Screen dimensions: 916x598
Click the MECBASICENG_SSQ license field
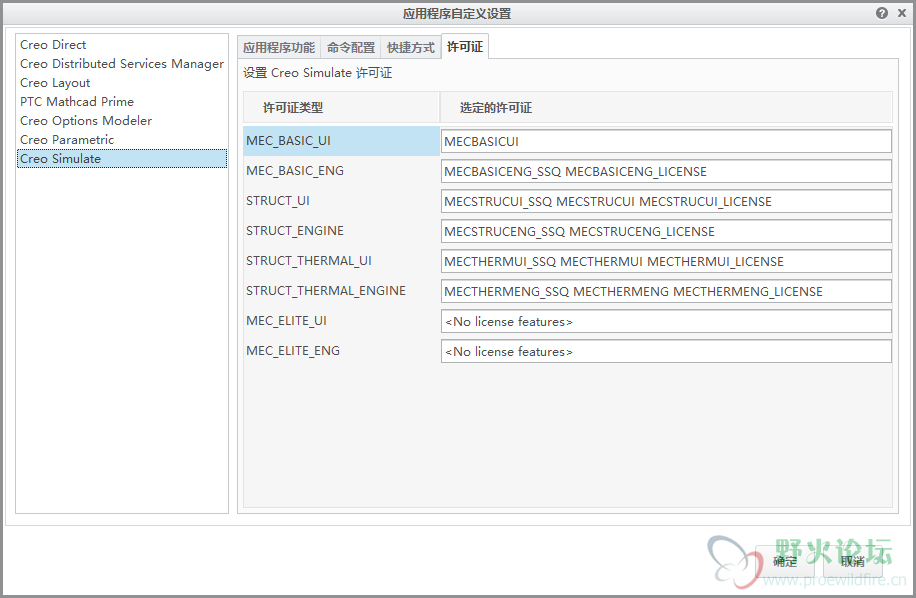[x=666, y=171]
